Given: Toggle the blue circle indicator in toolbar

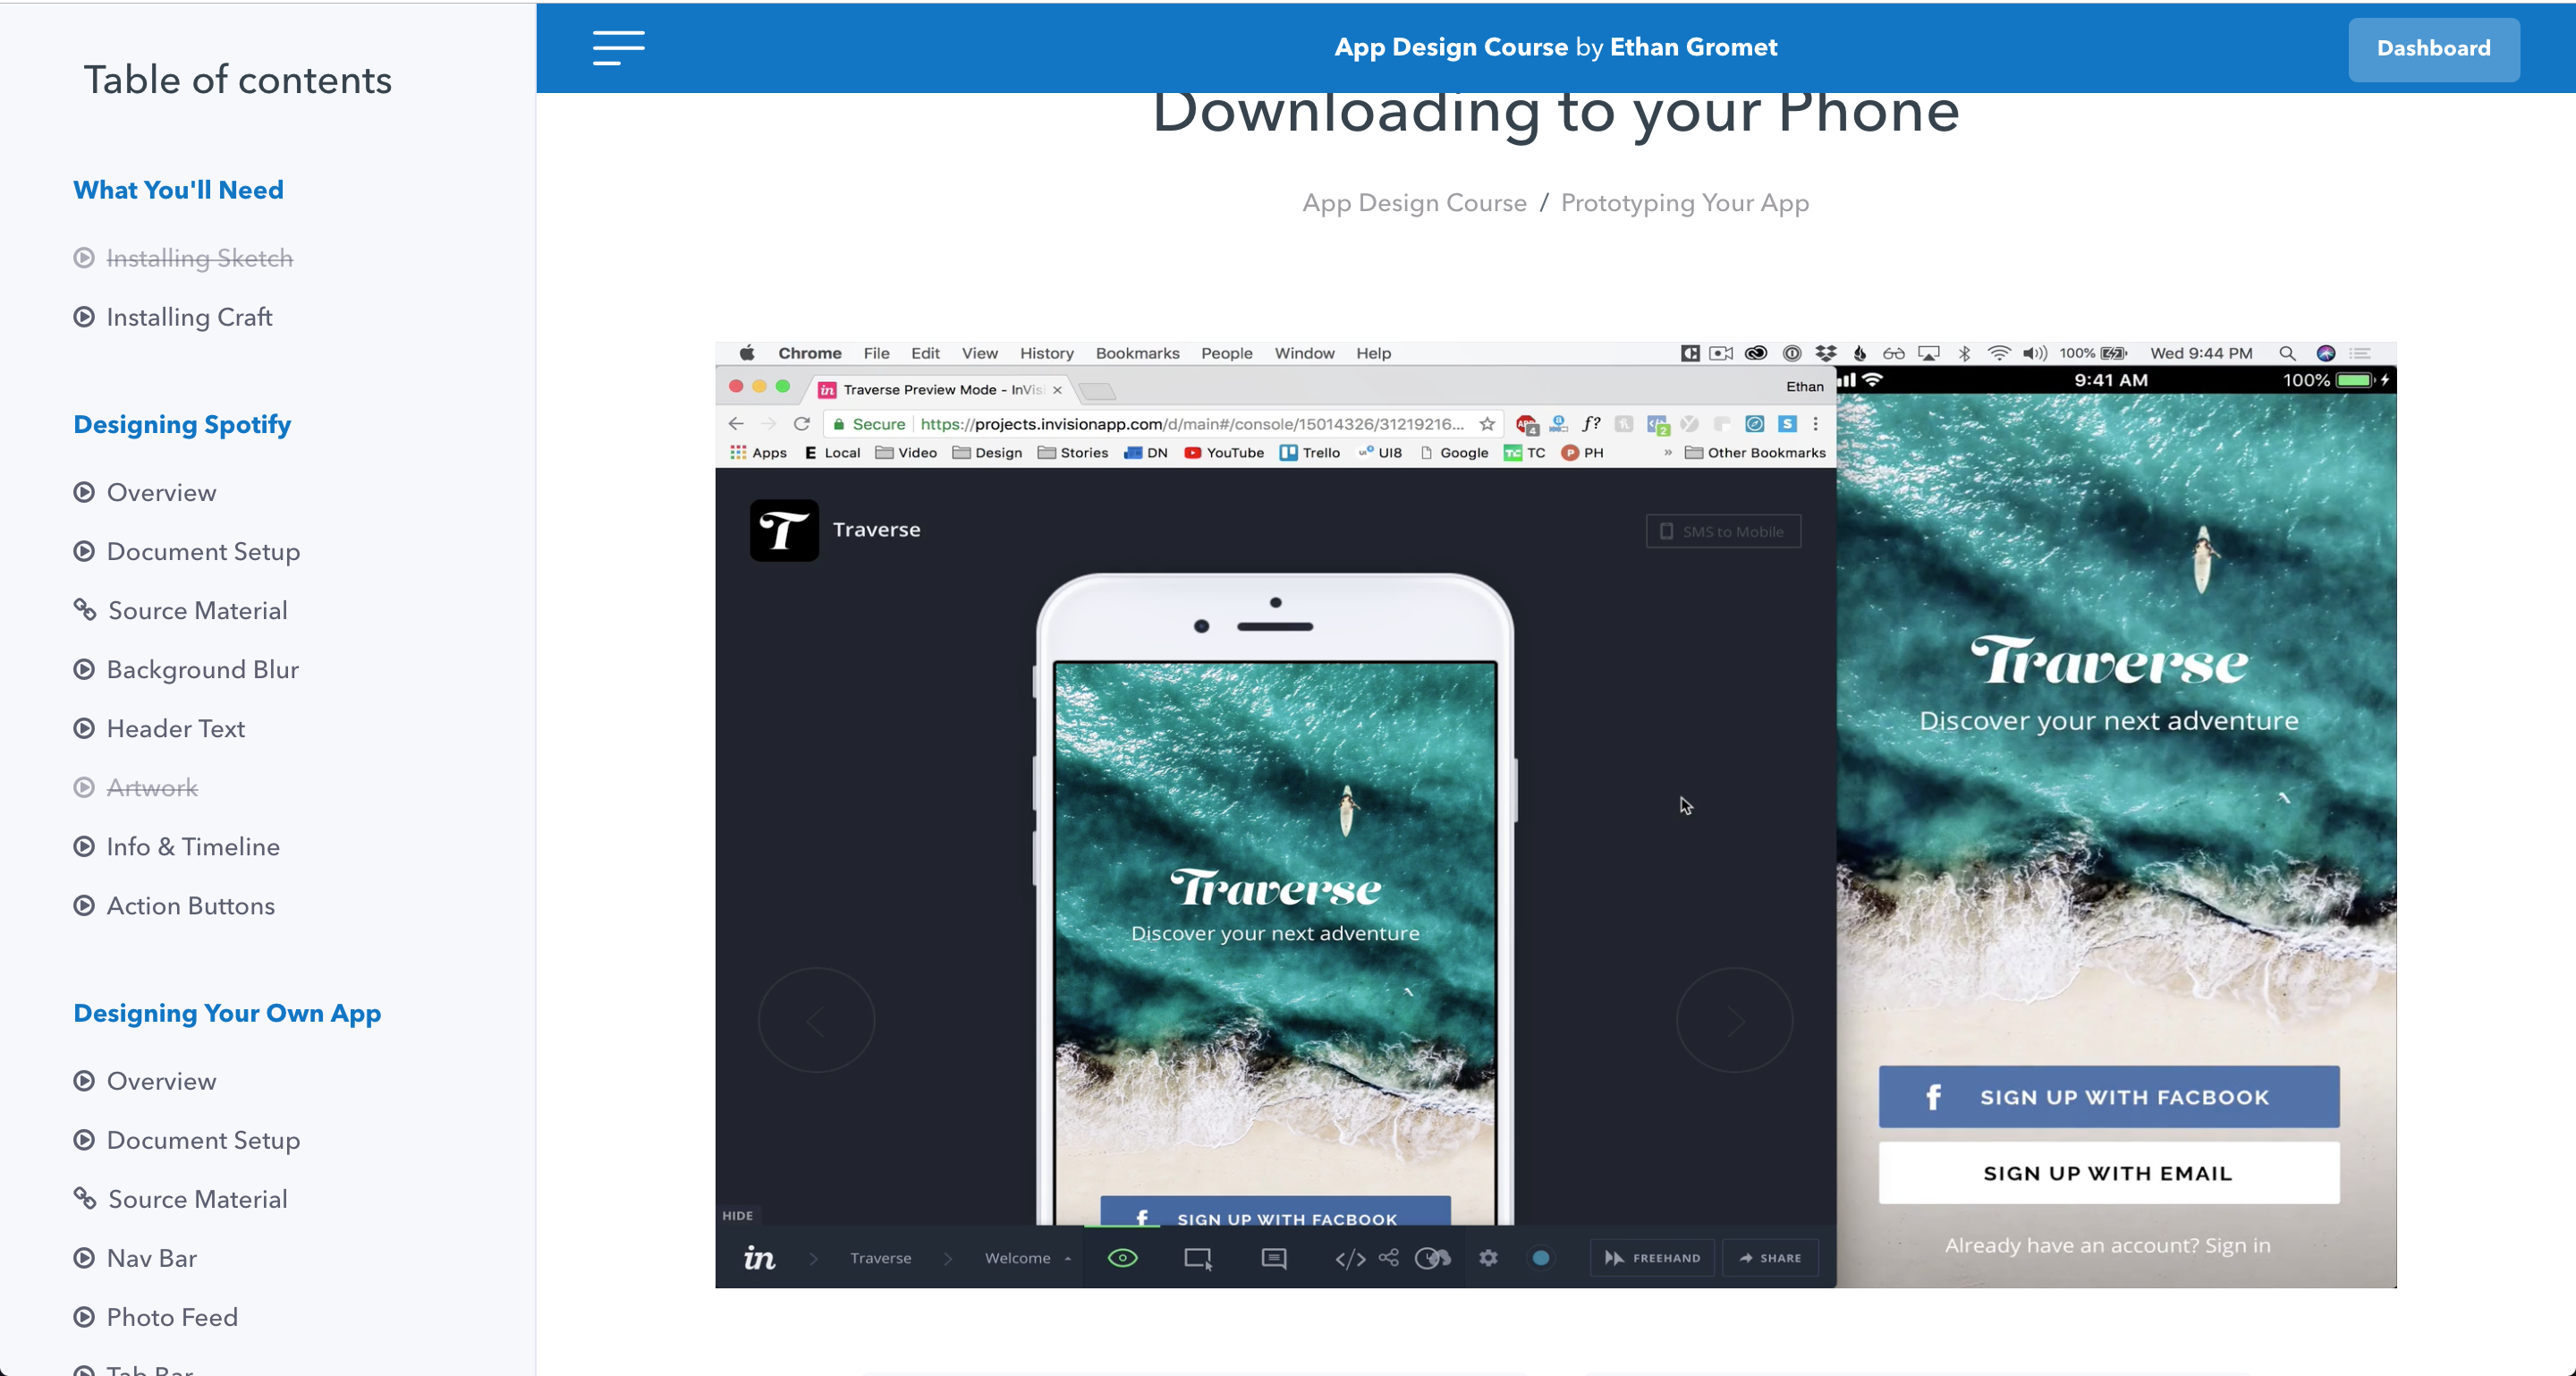Looking at the screenshot, I should click(x=1541, y=1258).
